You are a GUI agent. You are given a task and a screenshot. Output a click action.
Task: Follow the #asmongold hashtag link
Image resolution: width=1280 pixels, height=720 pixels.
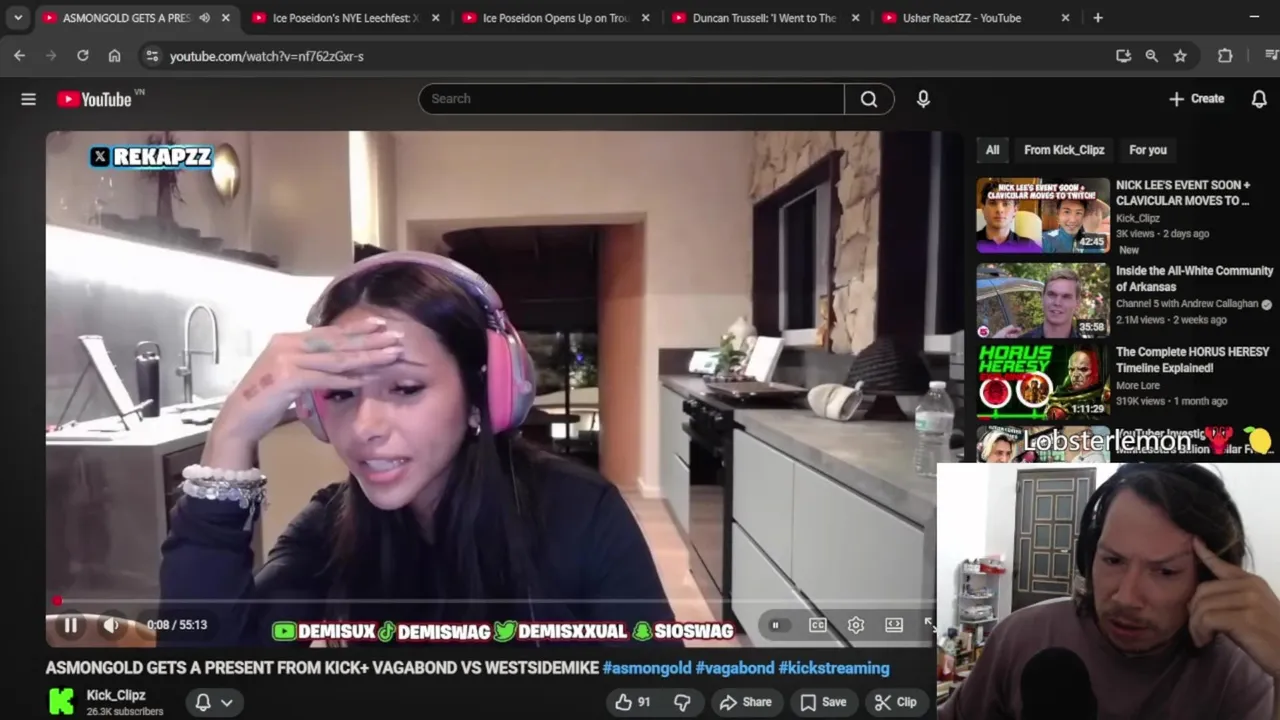coord(647,668)
